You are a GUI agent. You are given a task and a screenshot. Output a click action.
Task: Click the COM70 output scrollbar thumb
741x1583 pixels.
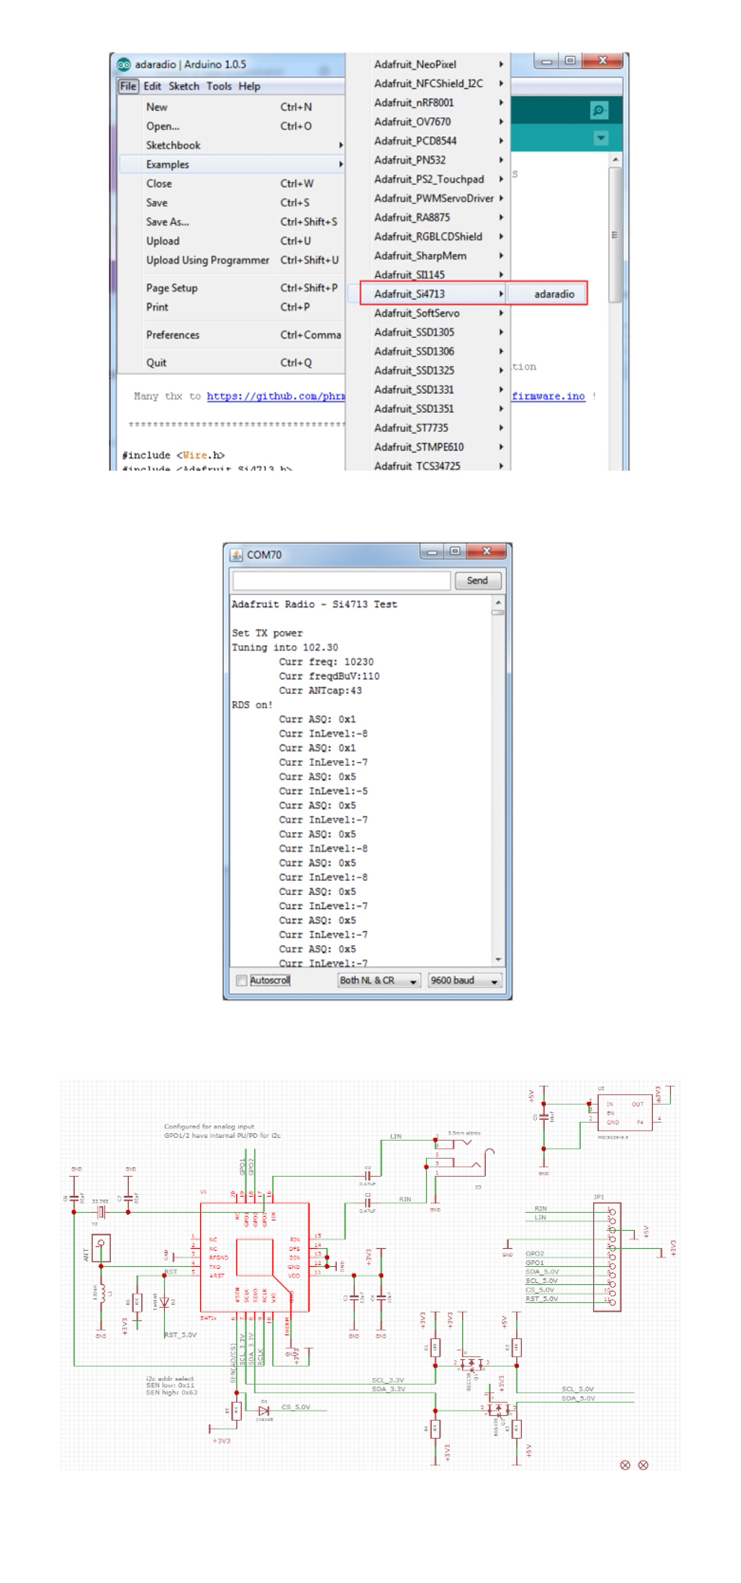pos(498,614)
